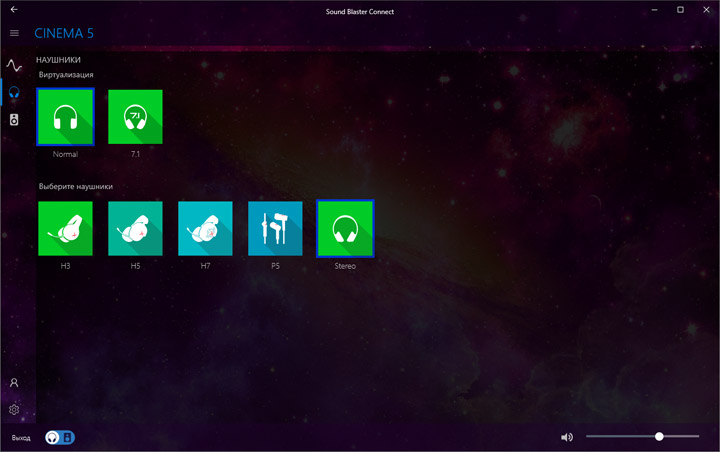Viewport: 720px width, 452px height.
Task: Choose the P5 earphones tile
Action: click(275, 228)
